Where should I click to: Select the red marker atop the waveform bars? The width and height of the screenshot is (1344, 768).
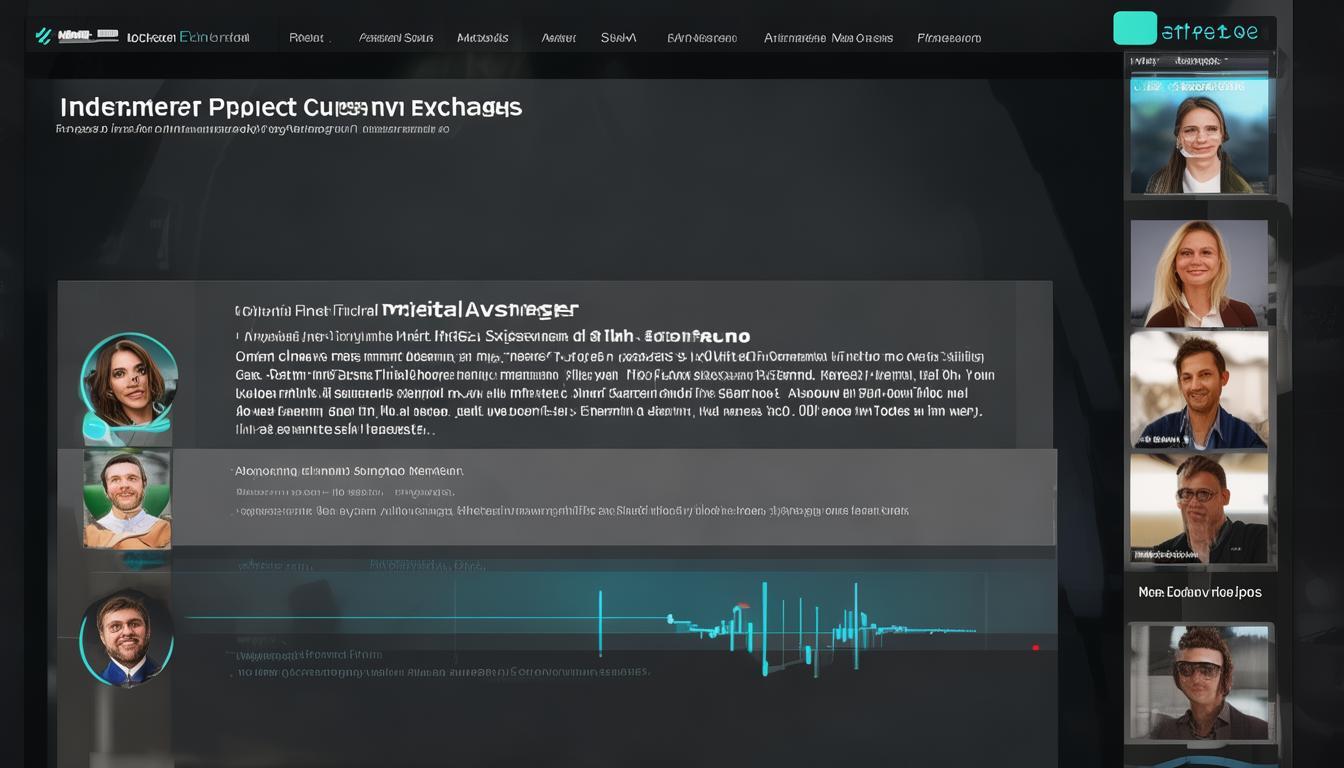coord(741,607)
